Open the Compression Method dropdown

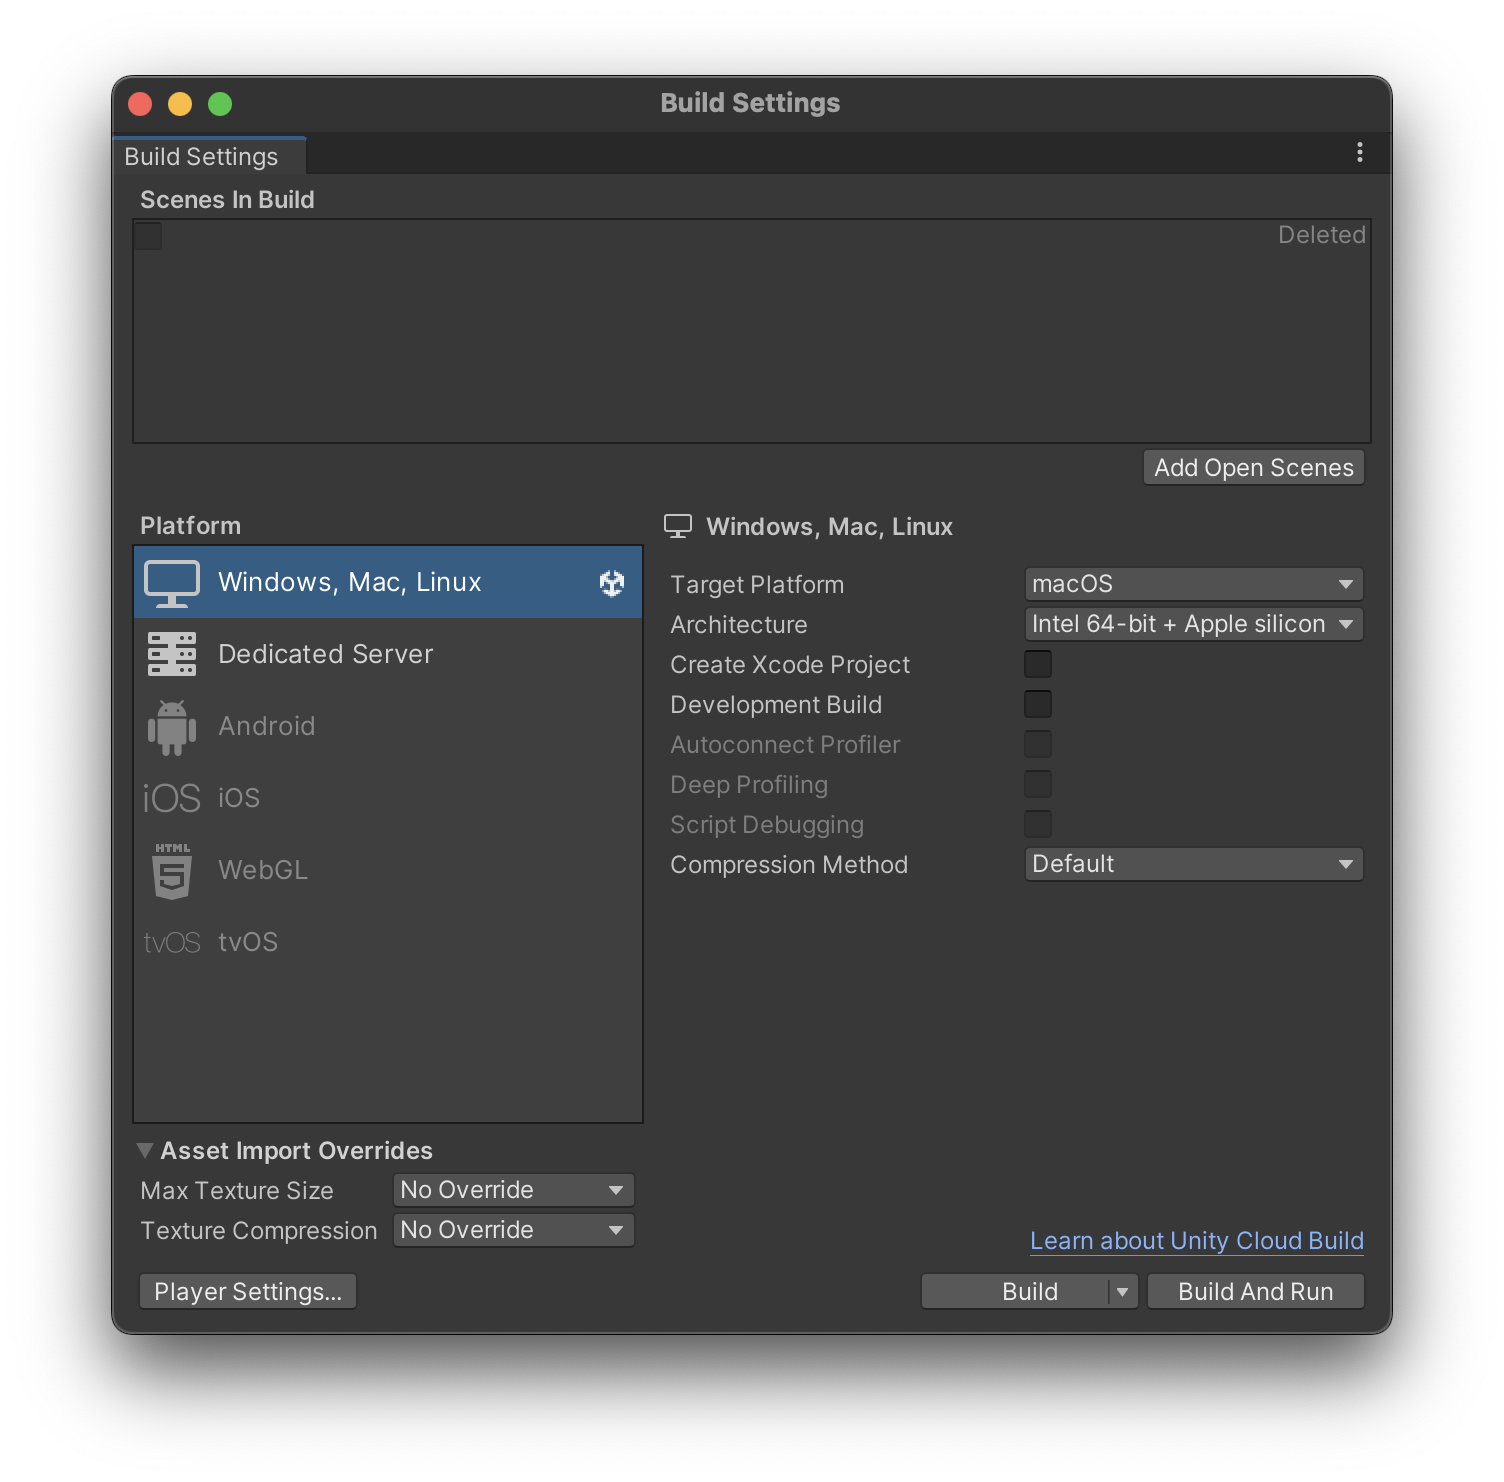(x=1193, y=863)
